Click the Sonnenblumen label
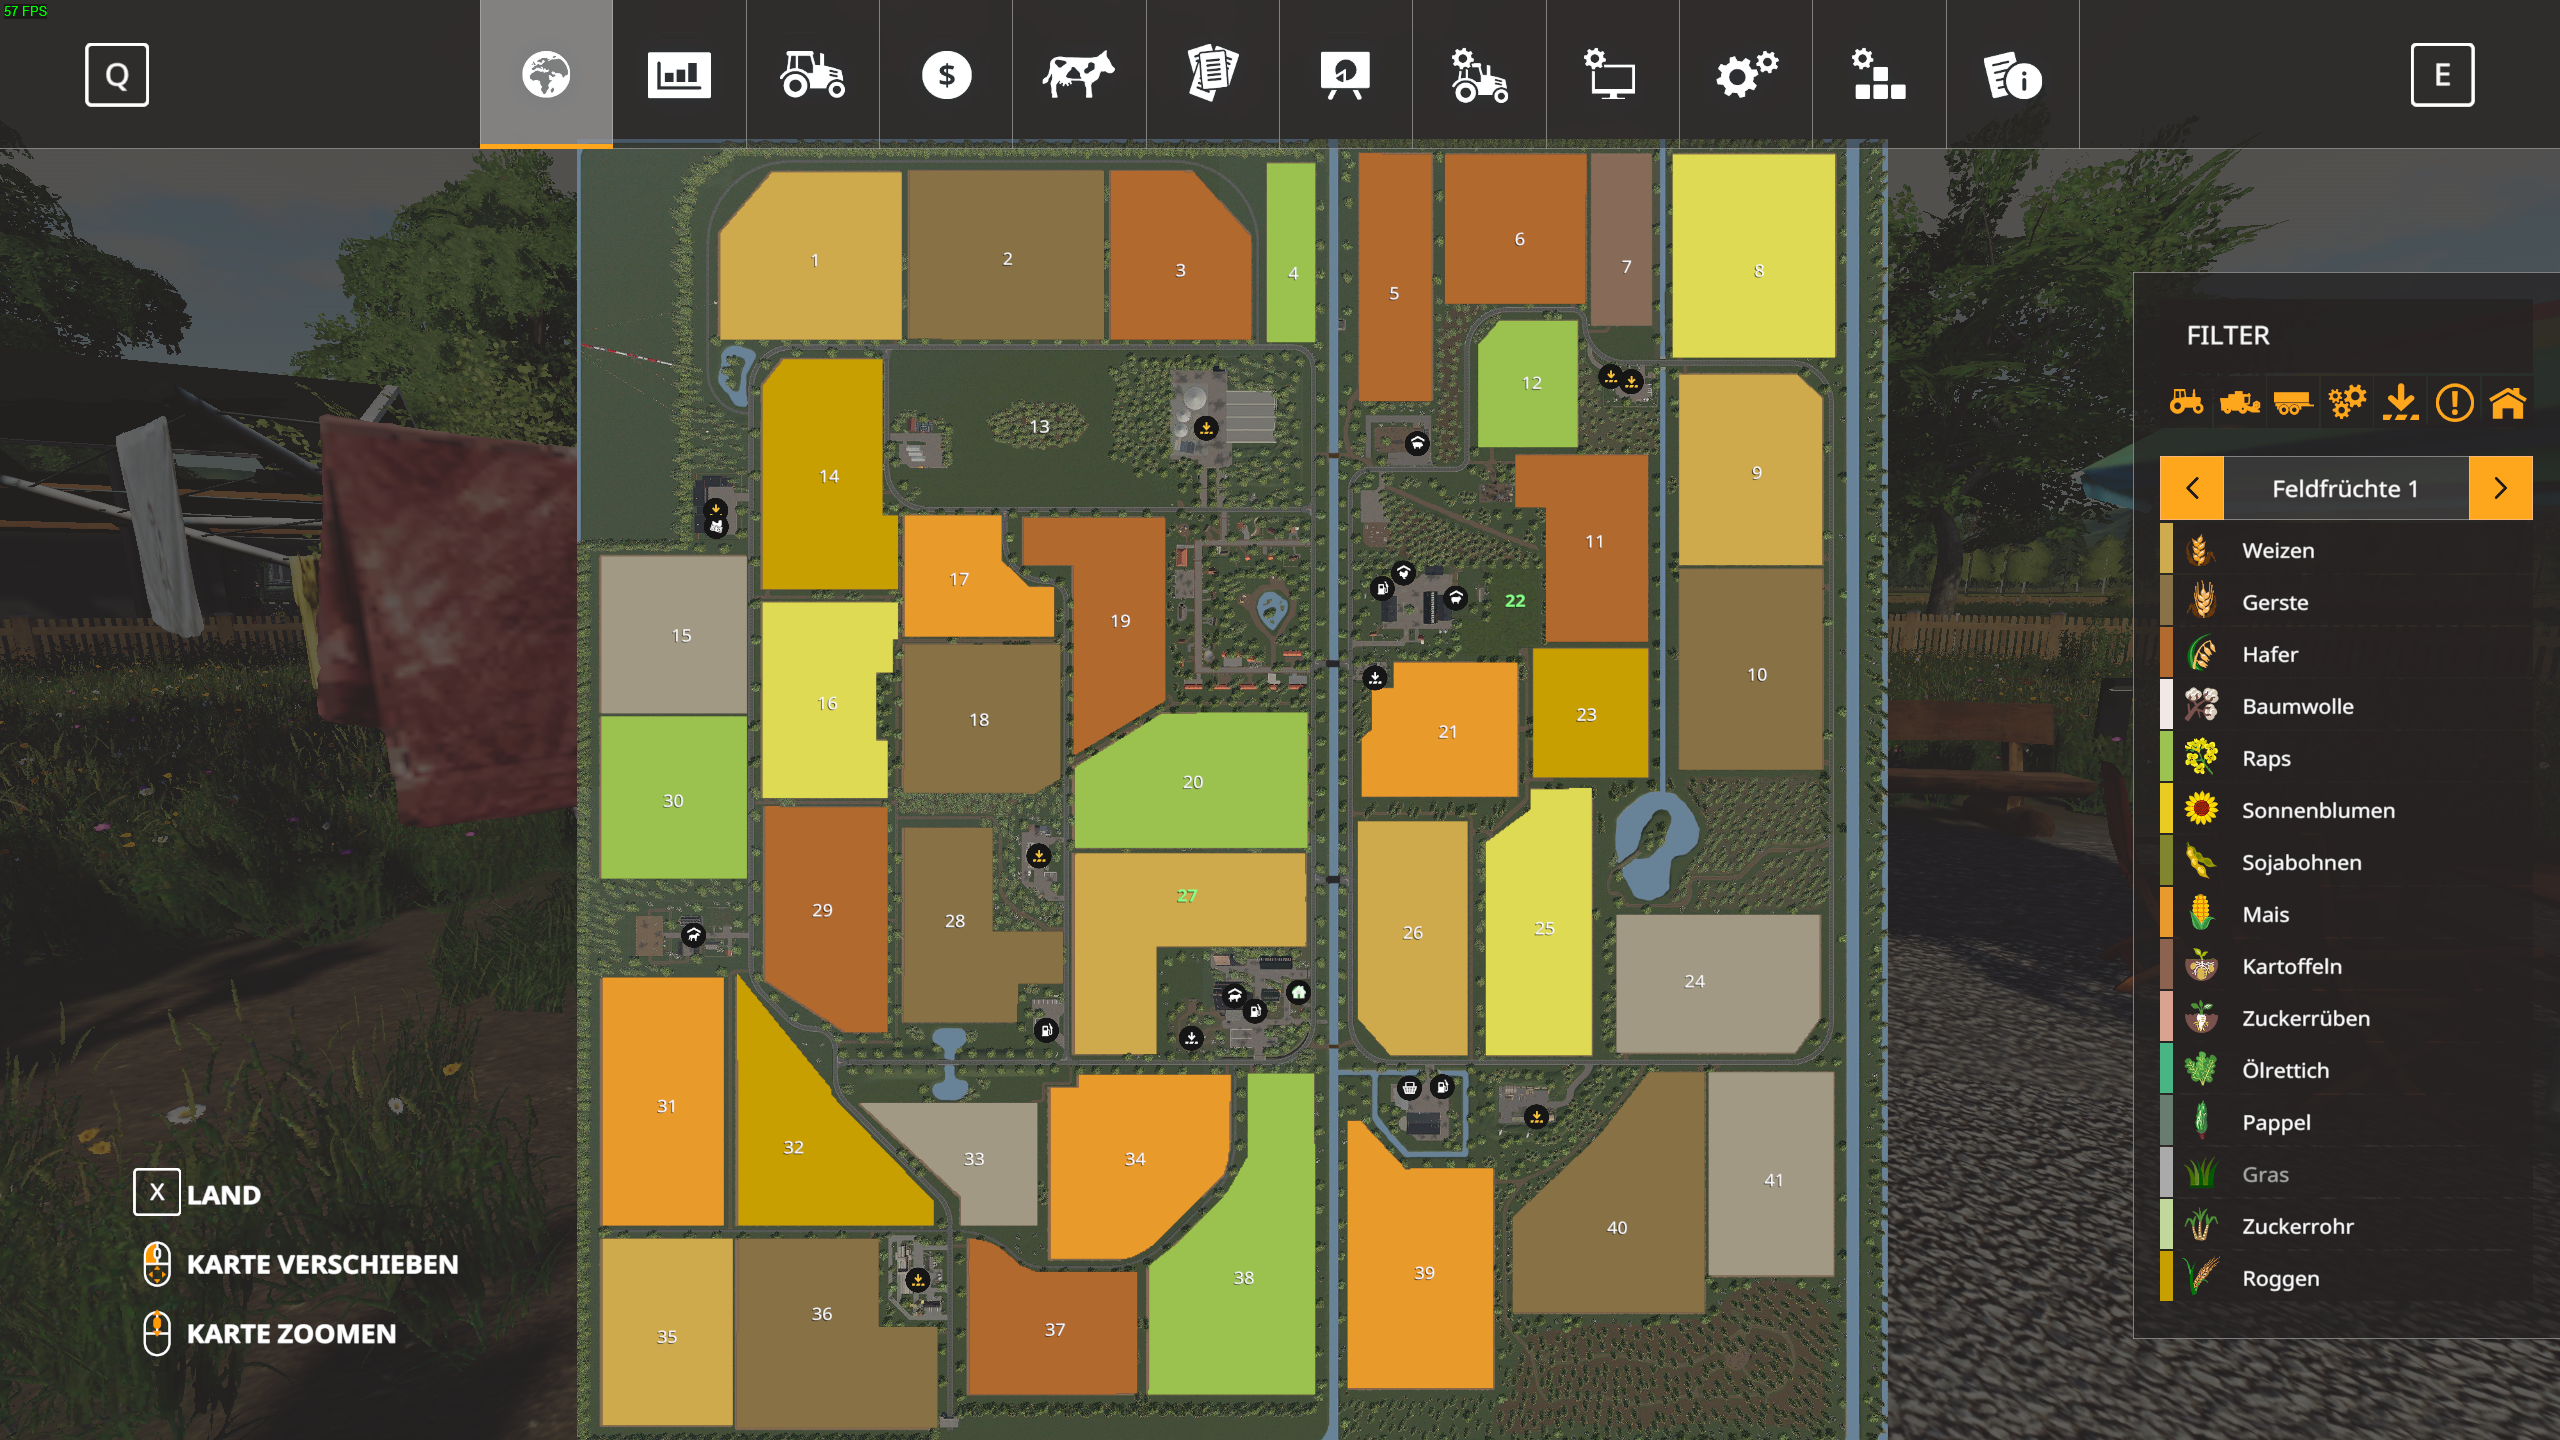 point(2318,810)
